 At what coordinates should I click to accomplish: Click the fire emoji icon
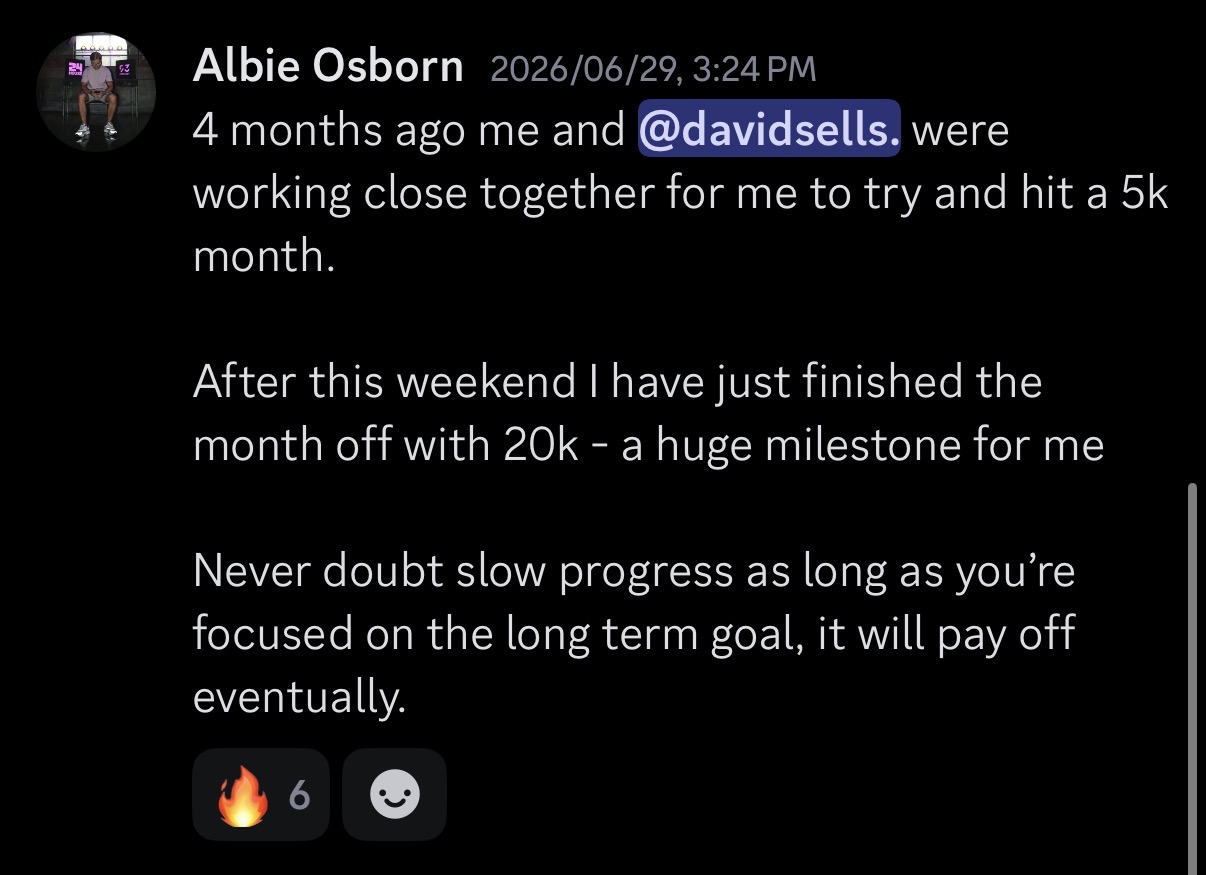(243, 795)
